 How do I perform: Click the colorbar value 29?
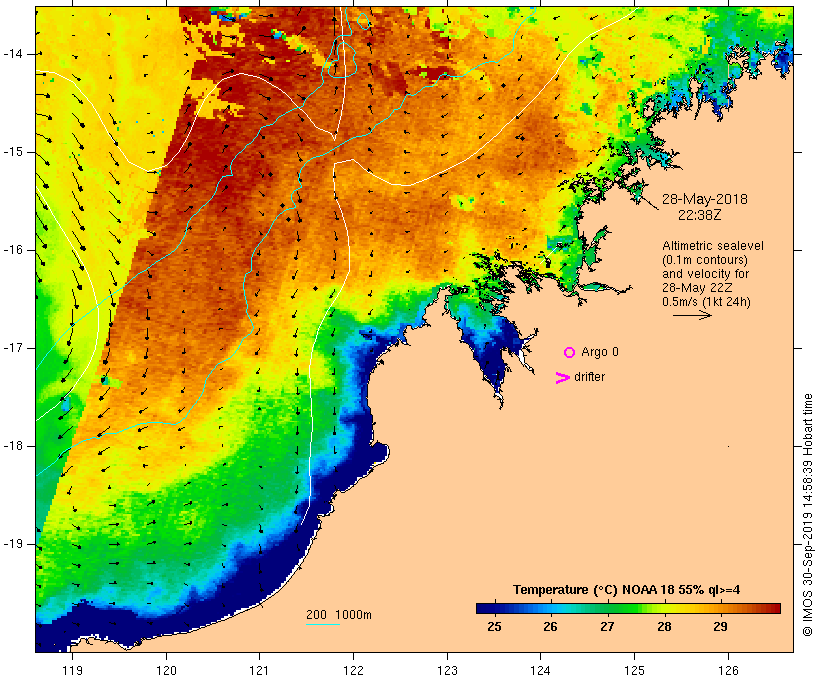(720, 626)
